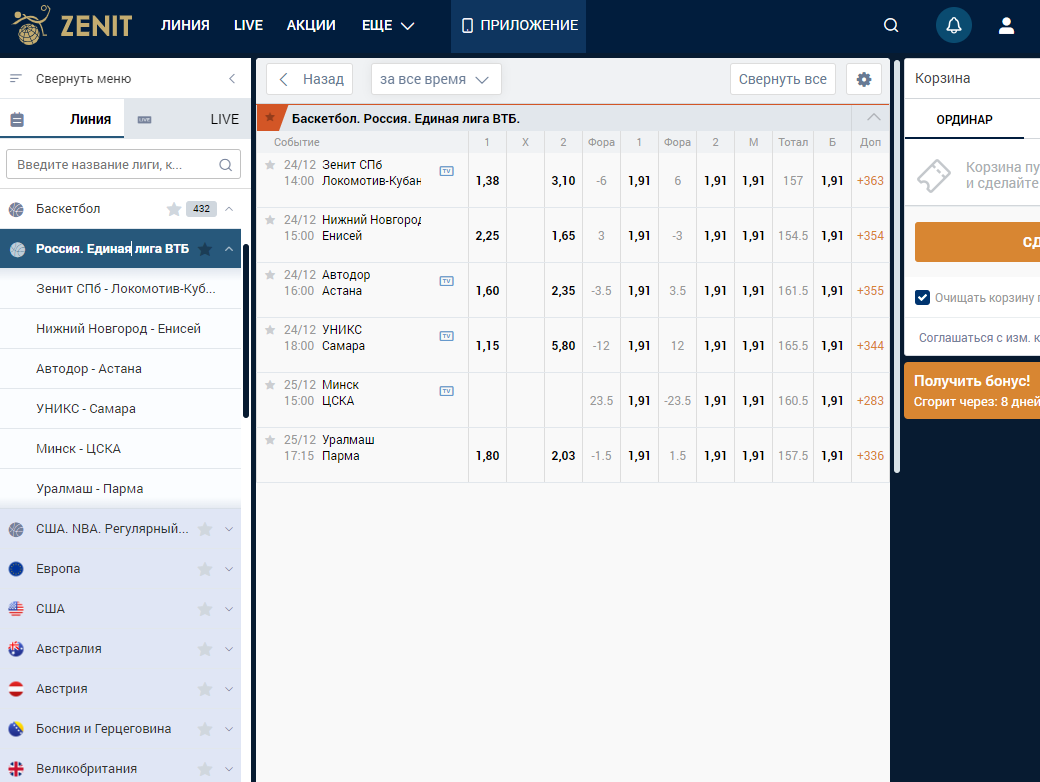
Task: Open table settings gear icon
Action: click(x=864, y=80)
